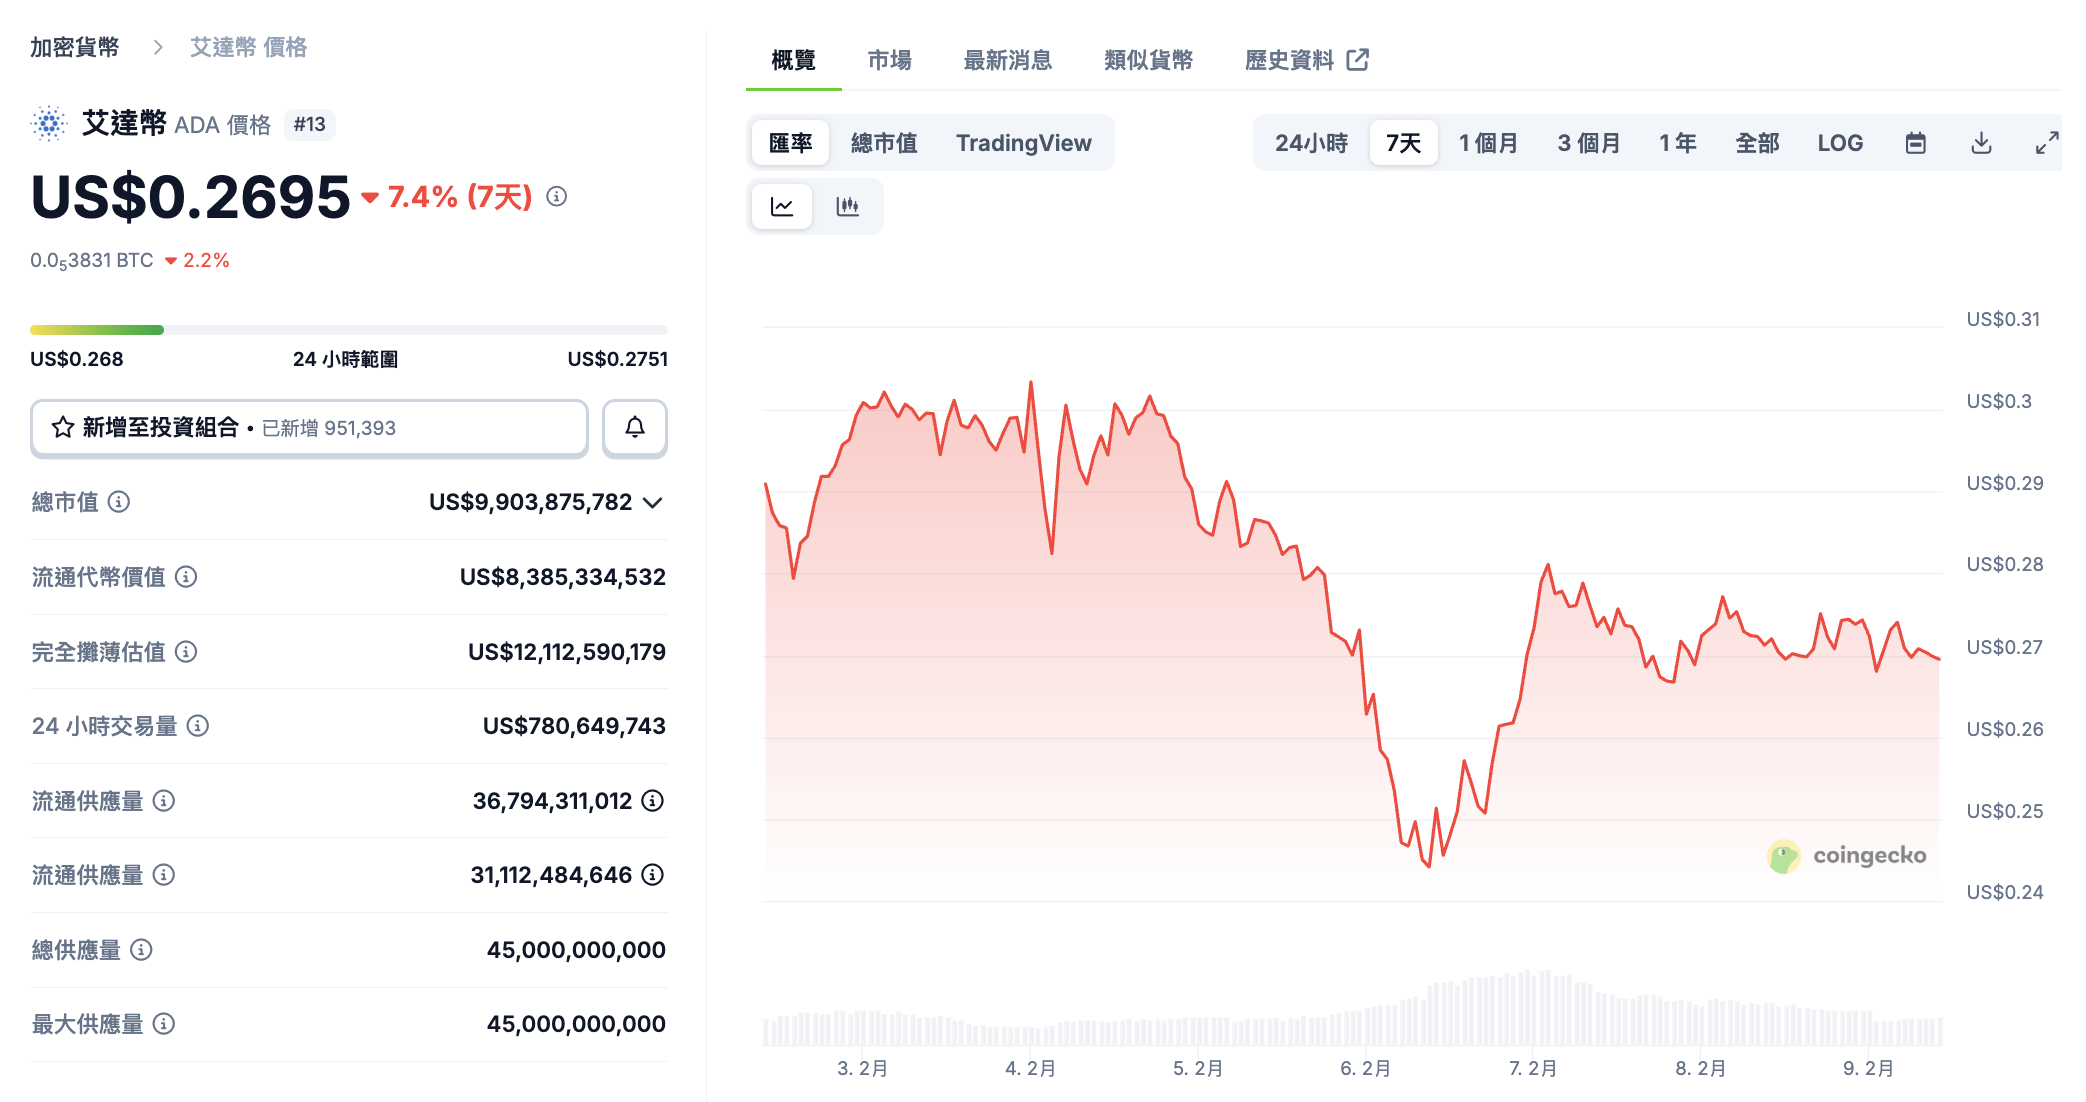Click info icon beside 24 小時交易量
2086x1102 pixels.
pos(198,726)
